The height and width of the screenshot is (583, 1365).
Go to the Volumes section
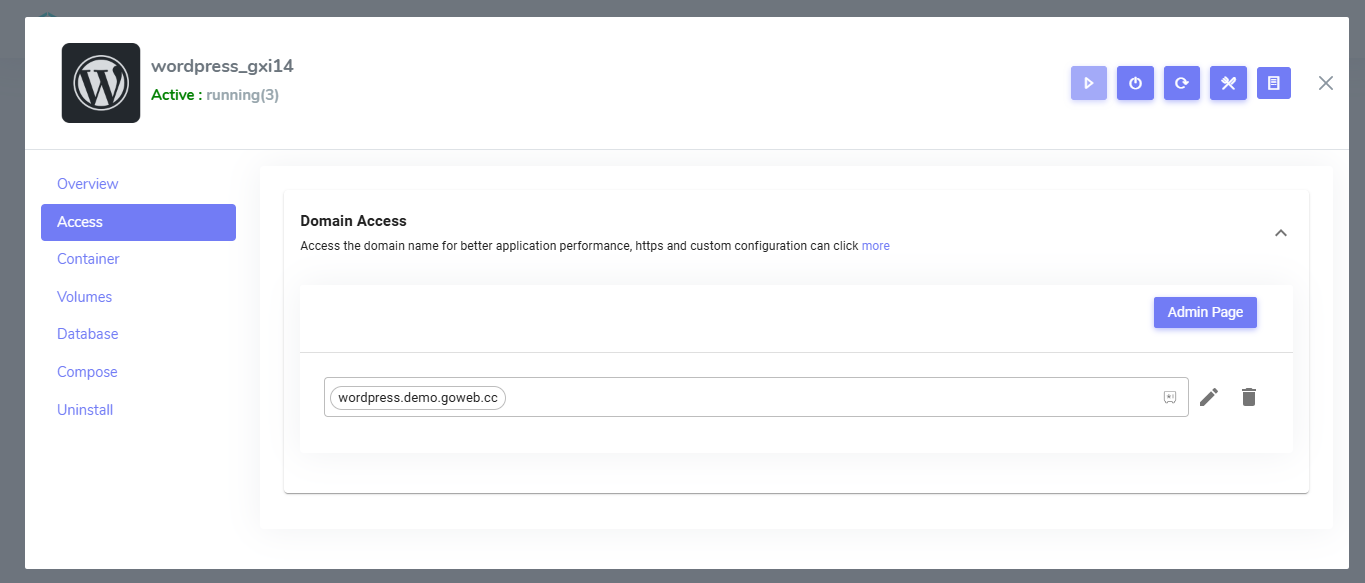[85, 297]
